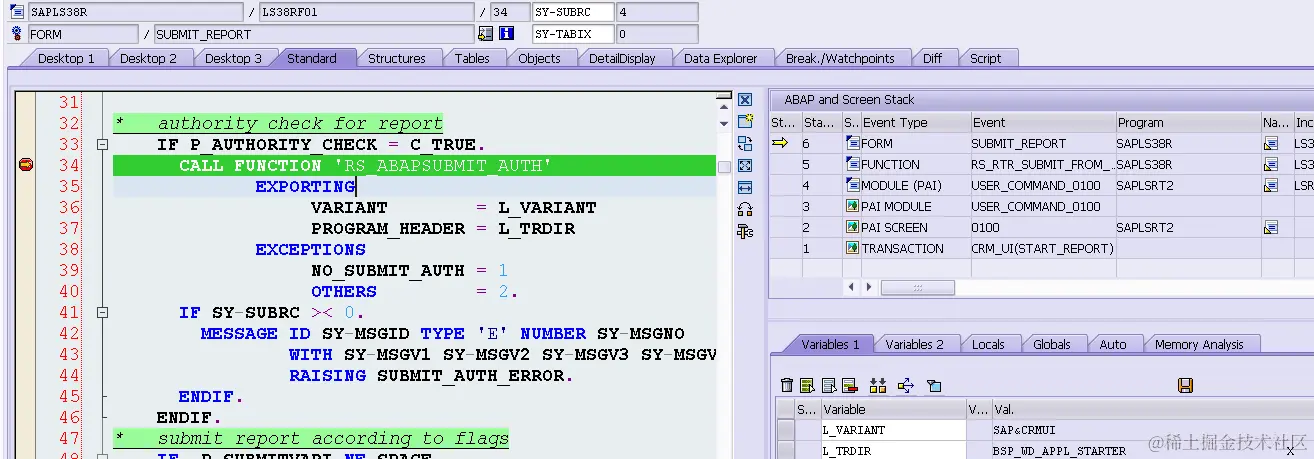1314x459 pixels.
Task: Click the Close Tool icon beside the editor
Action: (x=744, y=100)
